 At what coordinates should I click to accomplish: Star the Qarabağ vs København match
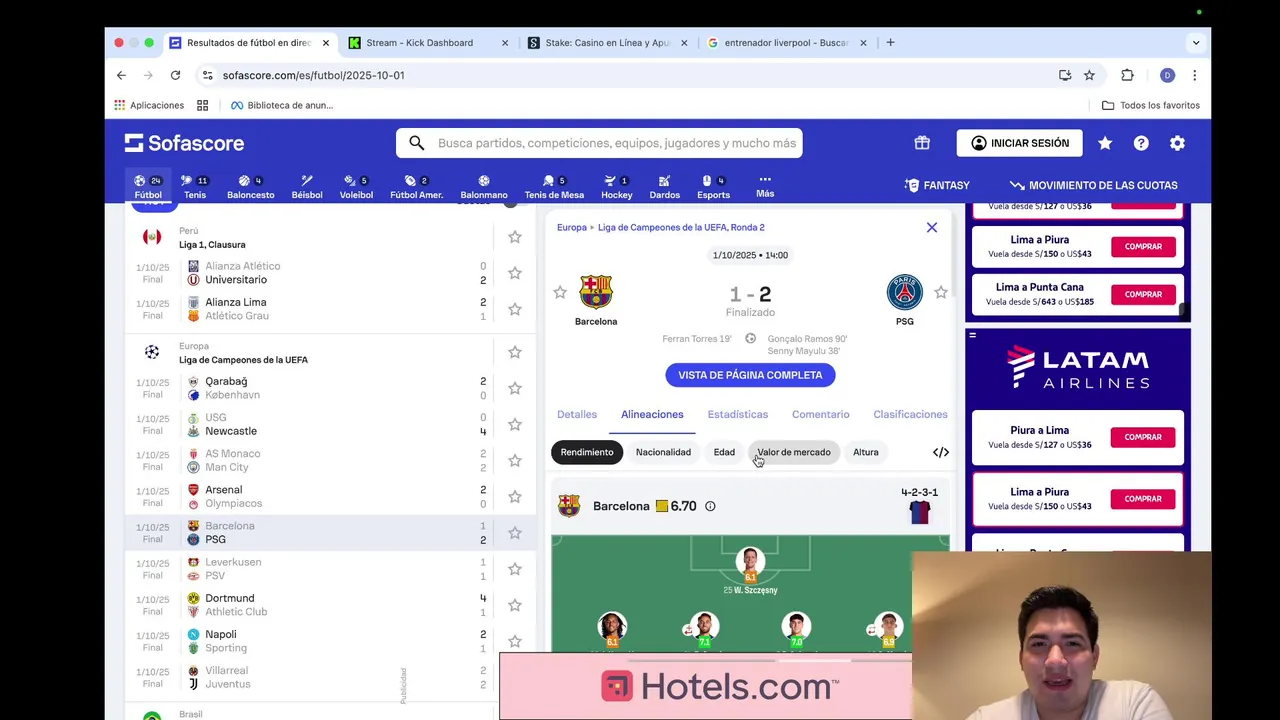pyautogui.click(x=515, y=388)
